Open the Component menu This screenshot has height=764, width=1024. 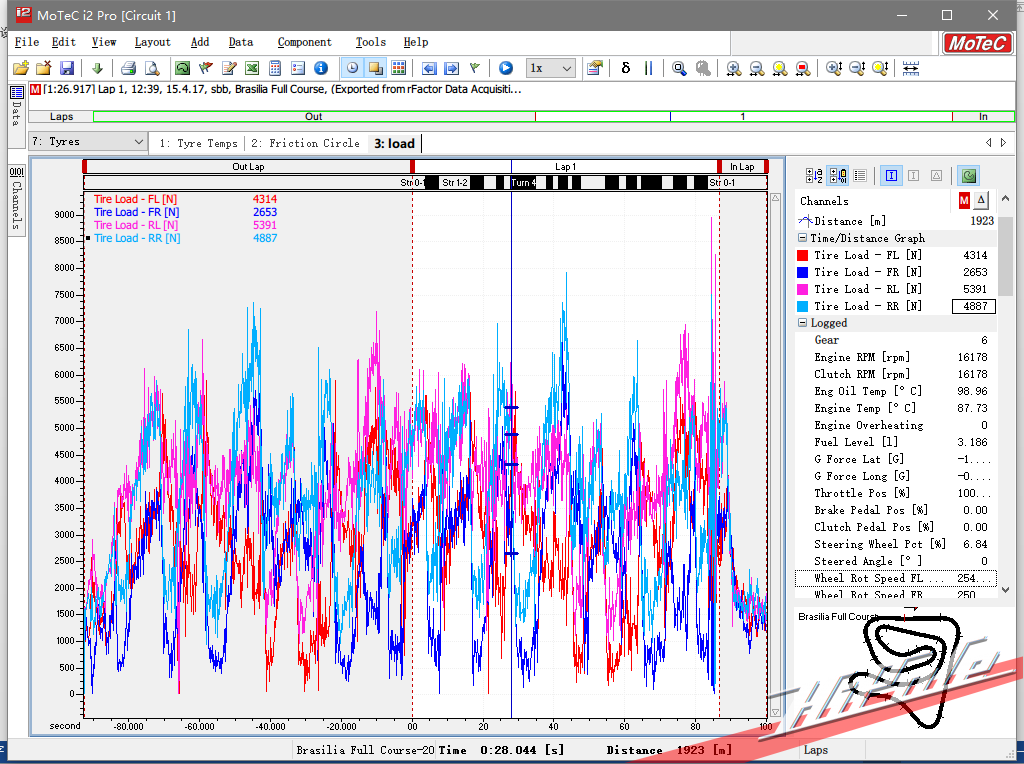[x=304, y=42]
